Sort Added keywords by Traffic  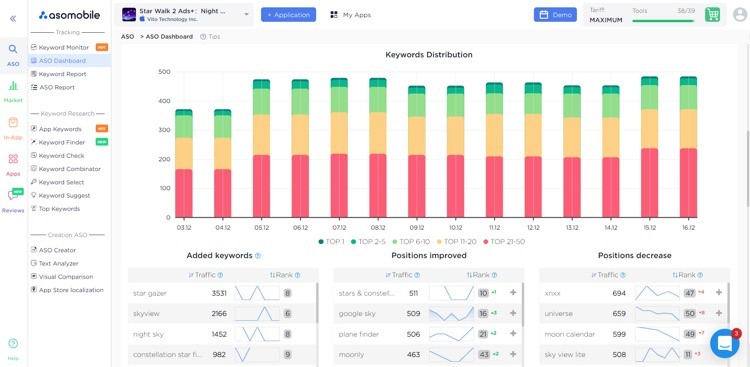point(206,275)
